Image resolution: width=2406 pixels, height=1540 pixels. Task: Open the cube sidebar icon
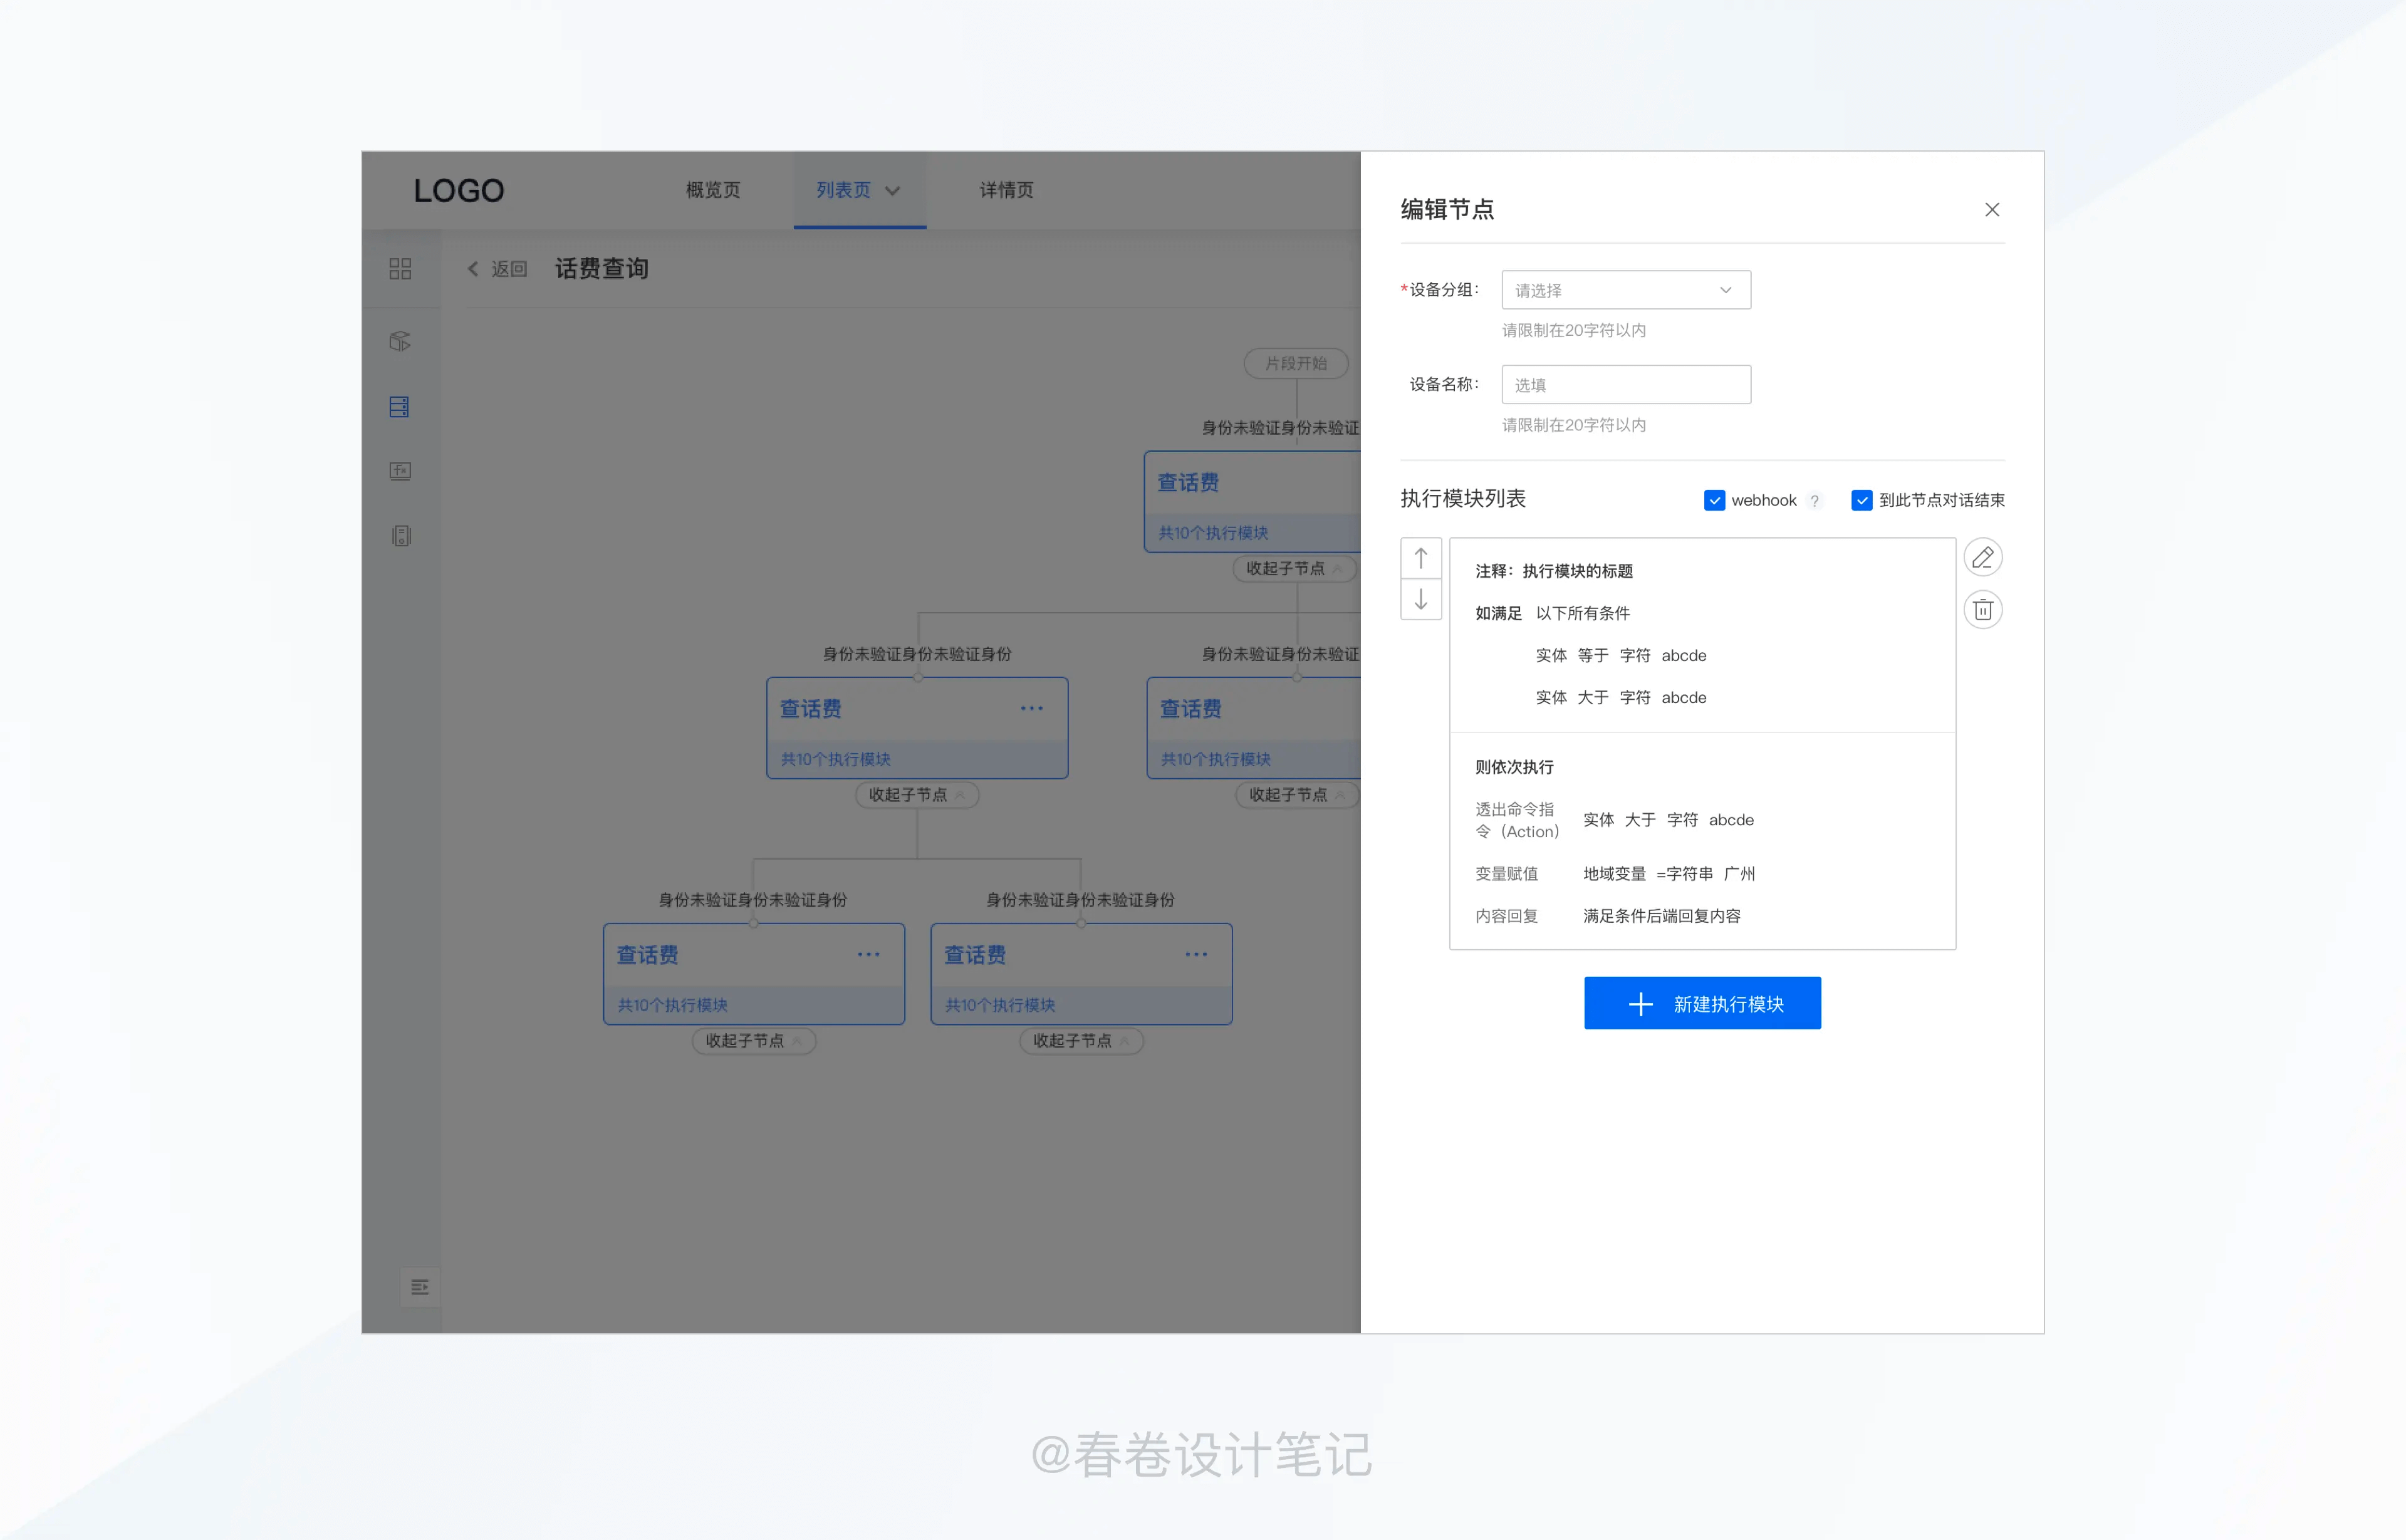click(x=400, y=341)
